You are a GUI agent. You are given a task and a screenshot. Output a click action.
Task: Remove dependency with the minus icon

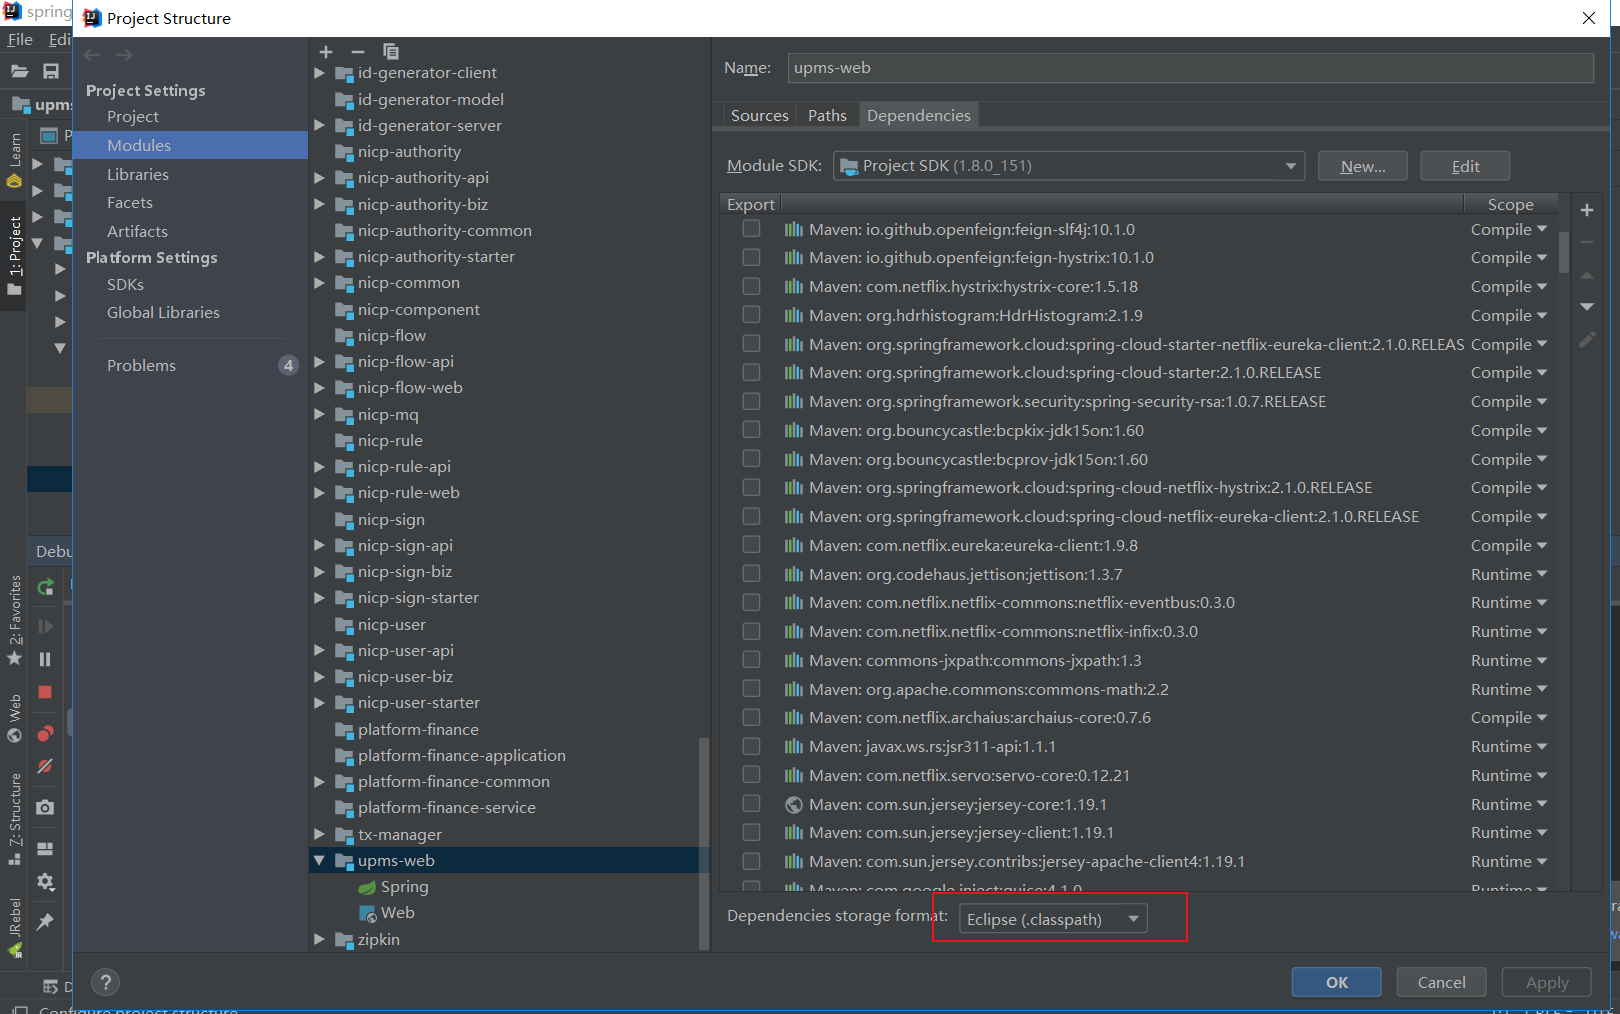click(x=1587, y=242)
